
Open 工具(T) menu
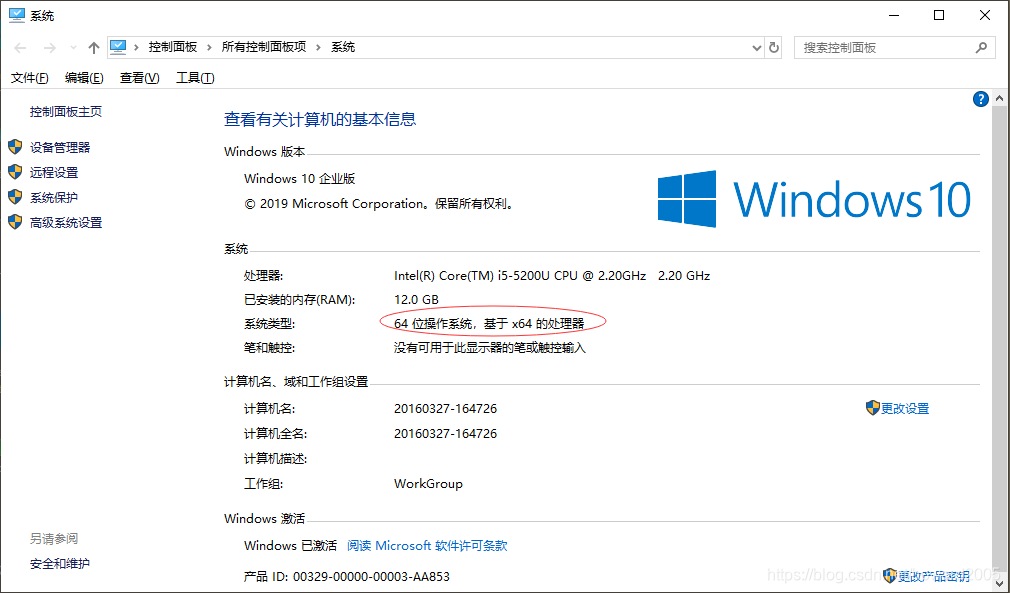coord(195,78)
